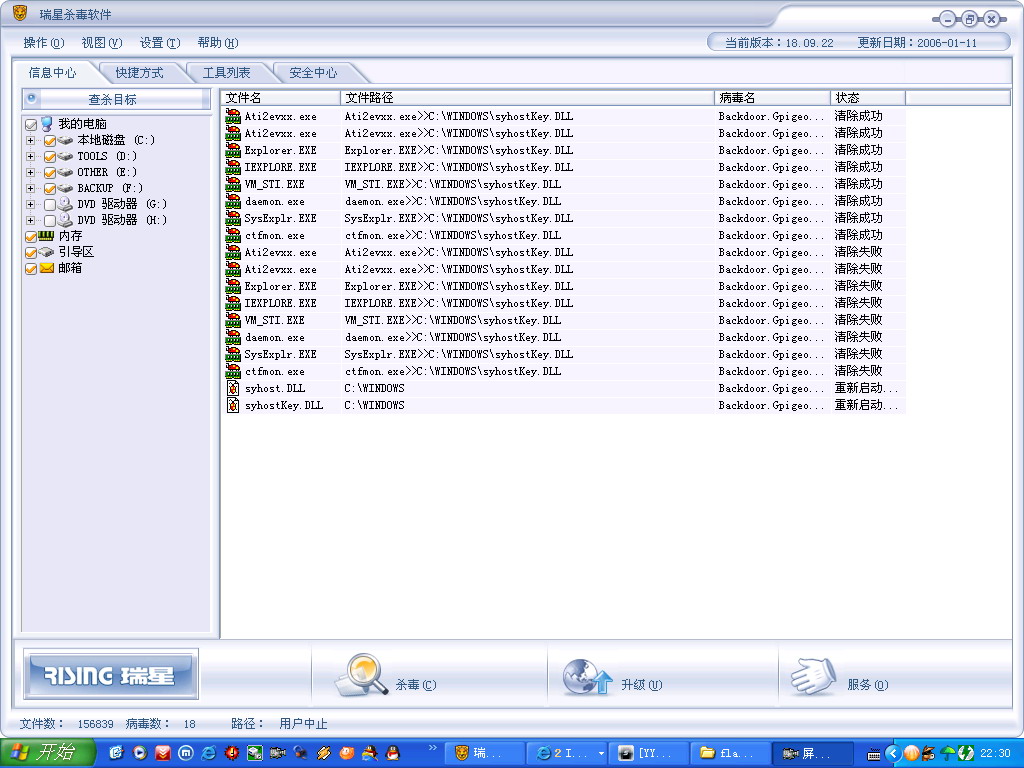This screenshot has width=1024, height=768.
Task: Switch to 快捷方式 tab
Action: pyautogui.click(x=139, y=72)
